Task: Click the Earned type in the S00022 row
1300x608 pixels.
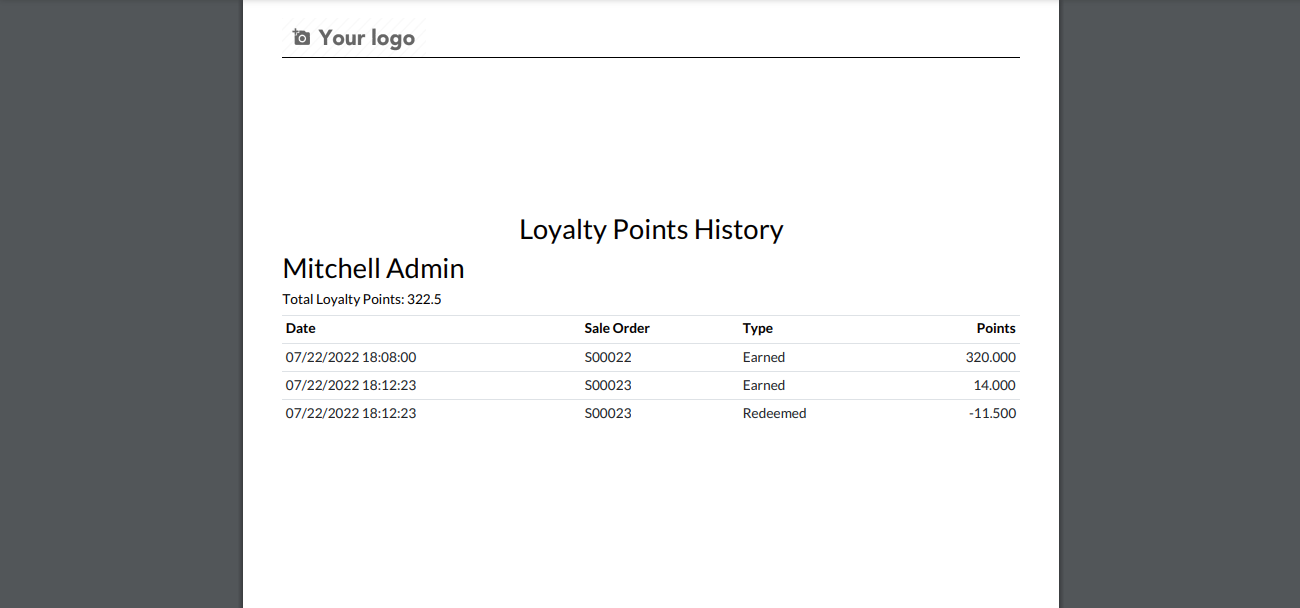Action: pos(764,357)
